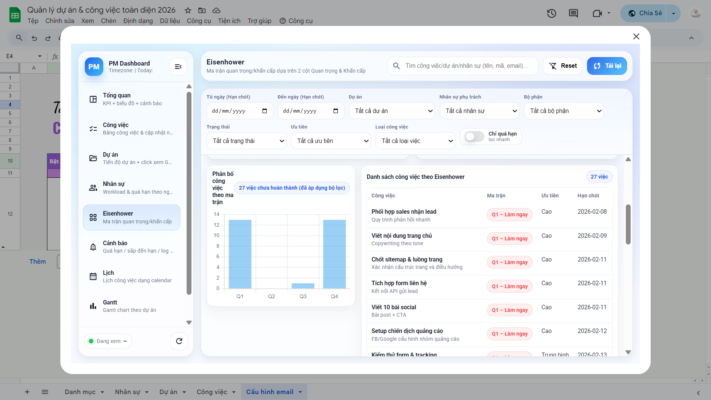
Task: Click the task search input field
Action: coord(465,66)
